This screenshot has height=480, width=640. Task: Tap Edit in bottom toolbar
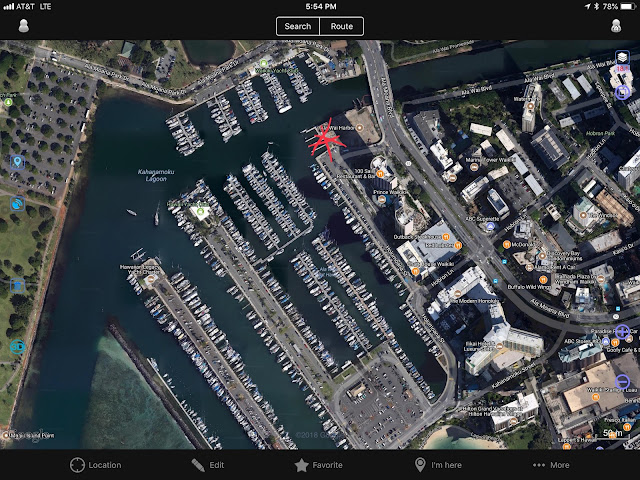pyautogui.click(x=208, y=465)
